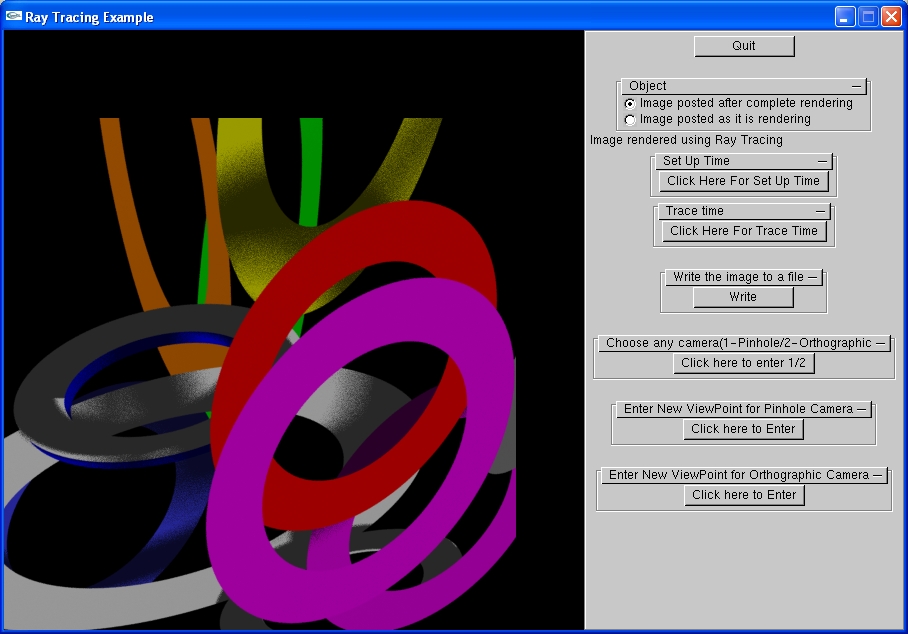Click the red torus in the rendered image
The width and height of the screenshot is (908, 634).
[x=405, y=232]
